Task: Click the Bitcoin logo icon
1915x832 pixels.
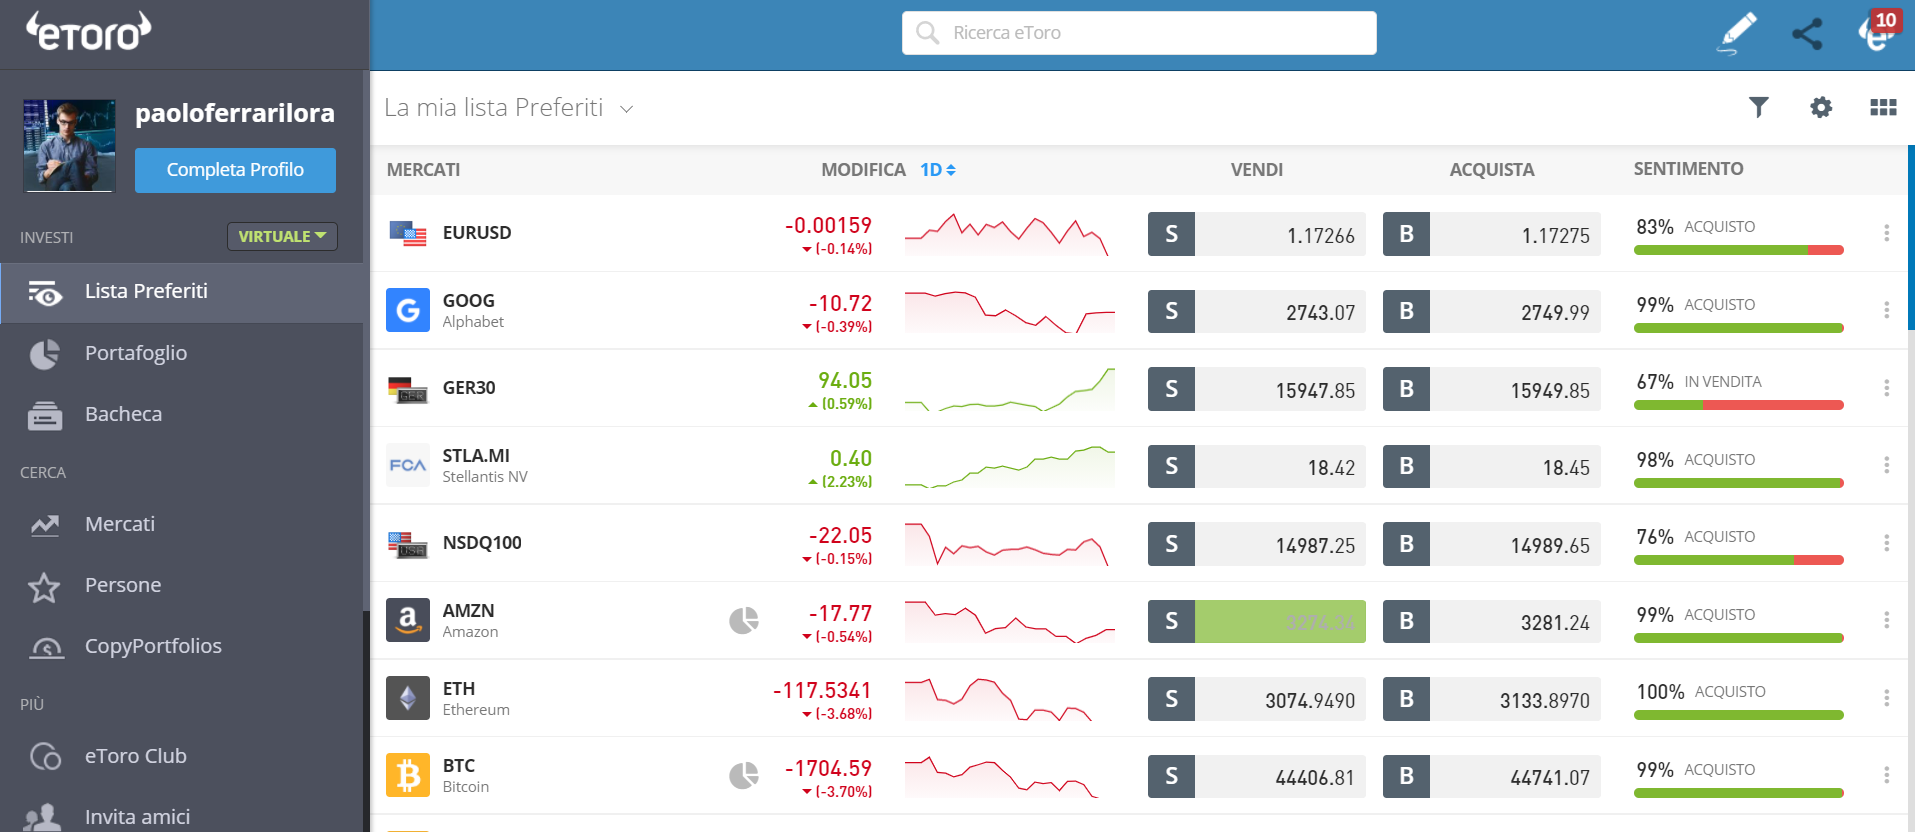Action: point(408,775)
